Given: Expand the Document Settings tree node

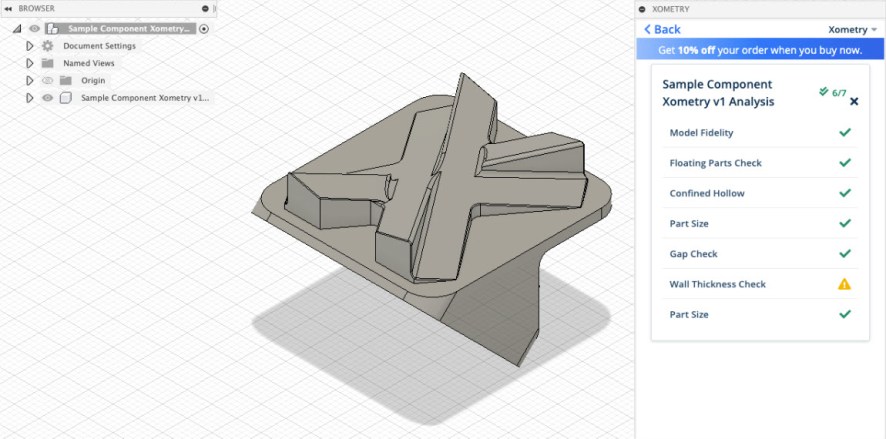Looking at the screenshot, I should point(30,46).
